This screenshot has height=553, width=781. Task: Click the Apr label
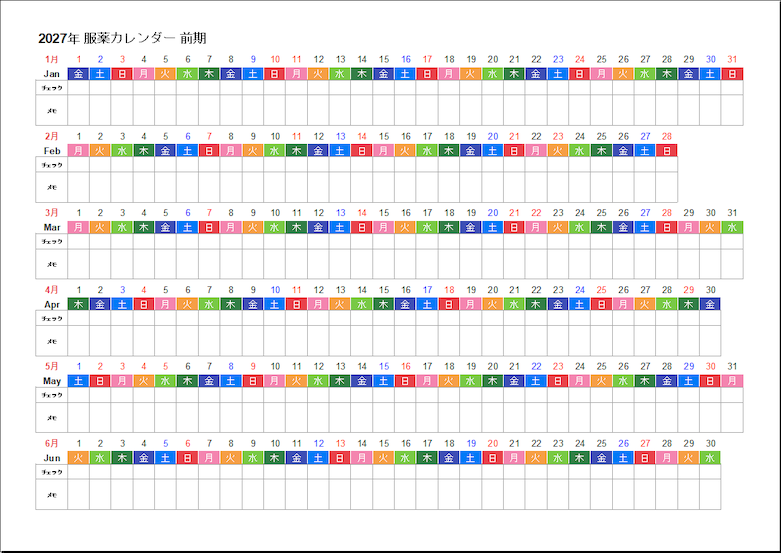click(x=52, y=304)
